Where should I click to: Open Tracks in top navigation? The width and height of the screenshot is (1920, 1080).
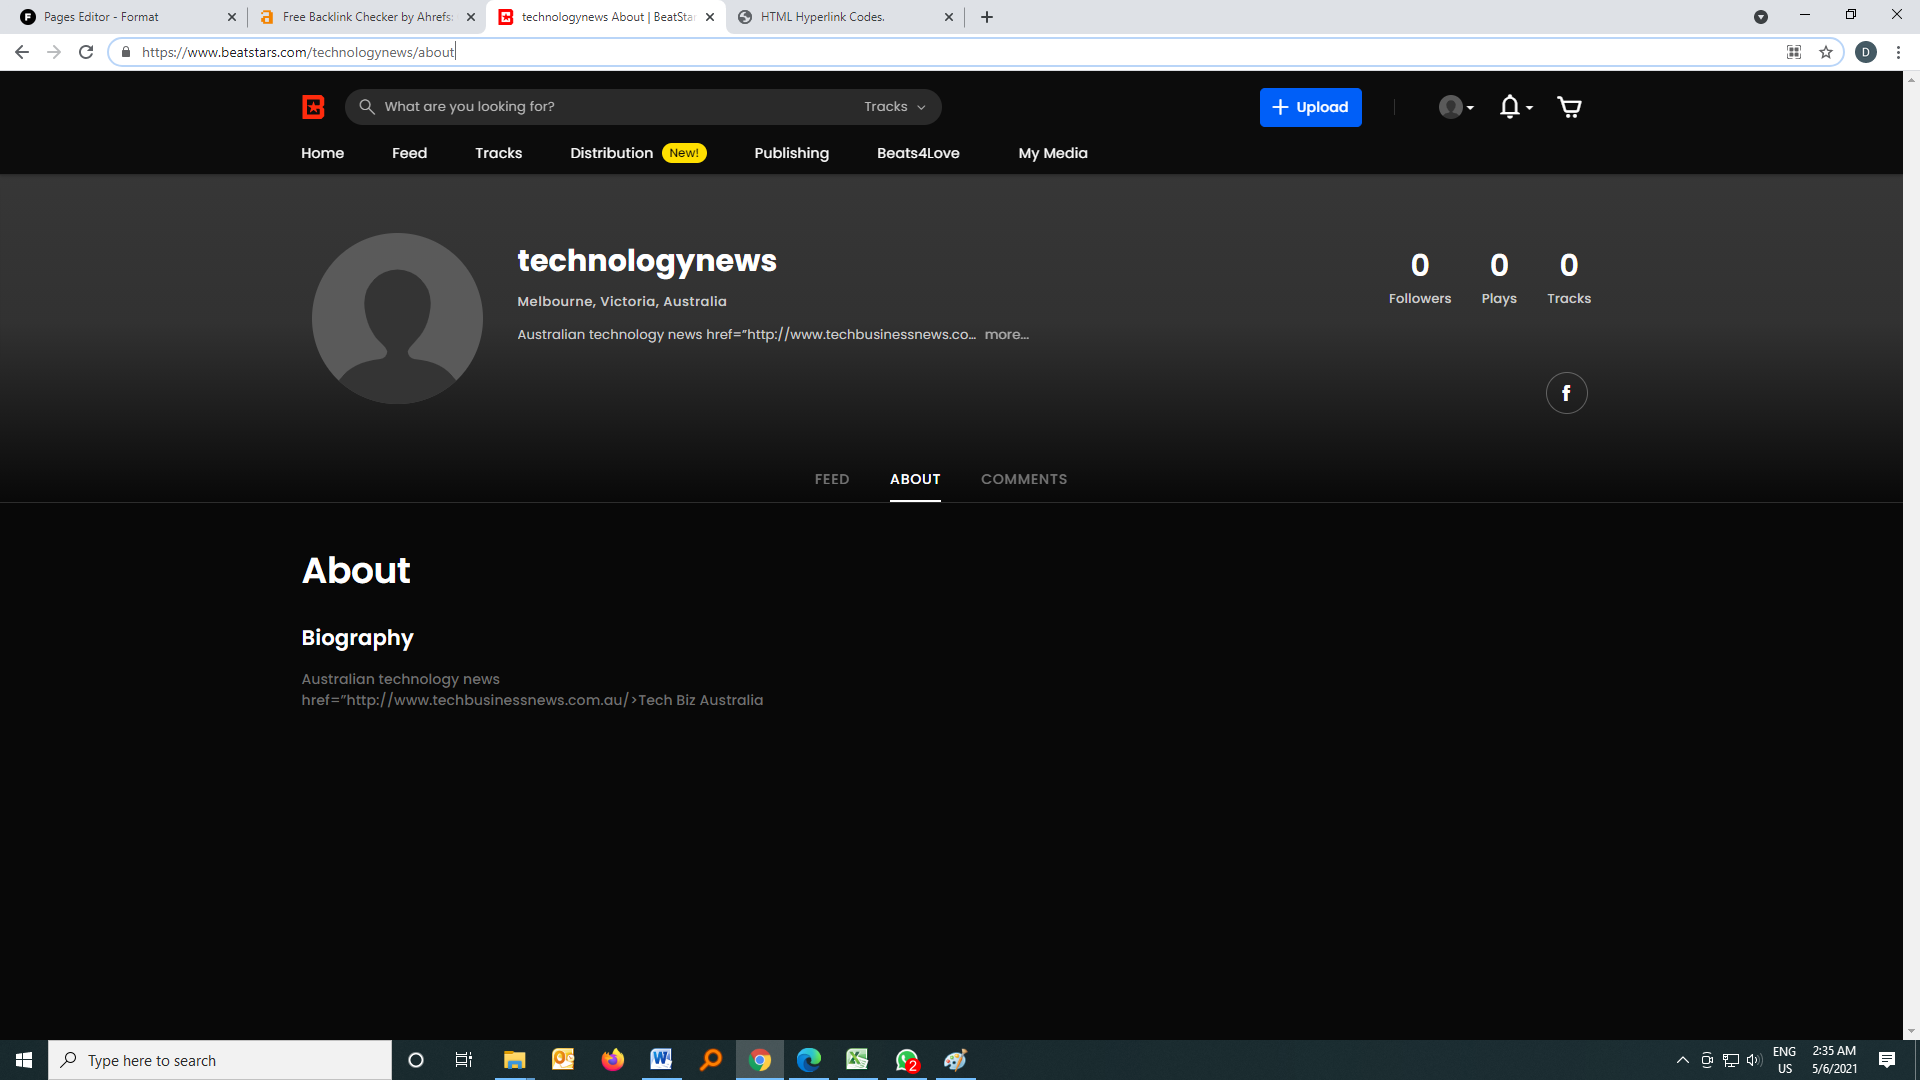498,153
